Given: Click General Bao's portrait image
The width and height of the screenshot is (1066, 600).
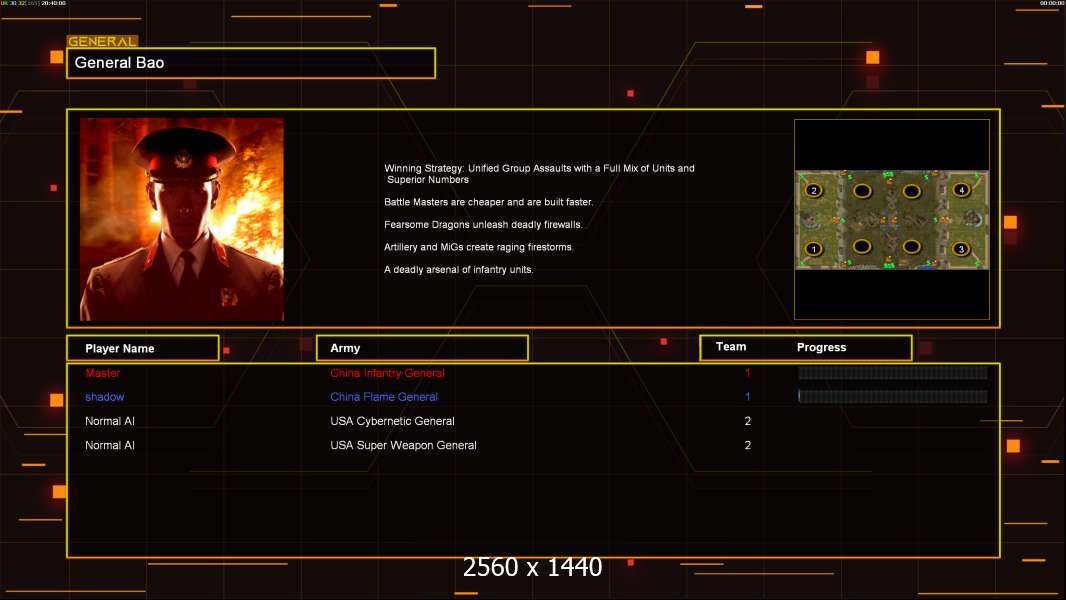Looking at the screenshot, I should click(x=182, y=219).
